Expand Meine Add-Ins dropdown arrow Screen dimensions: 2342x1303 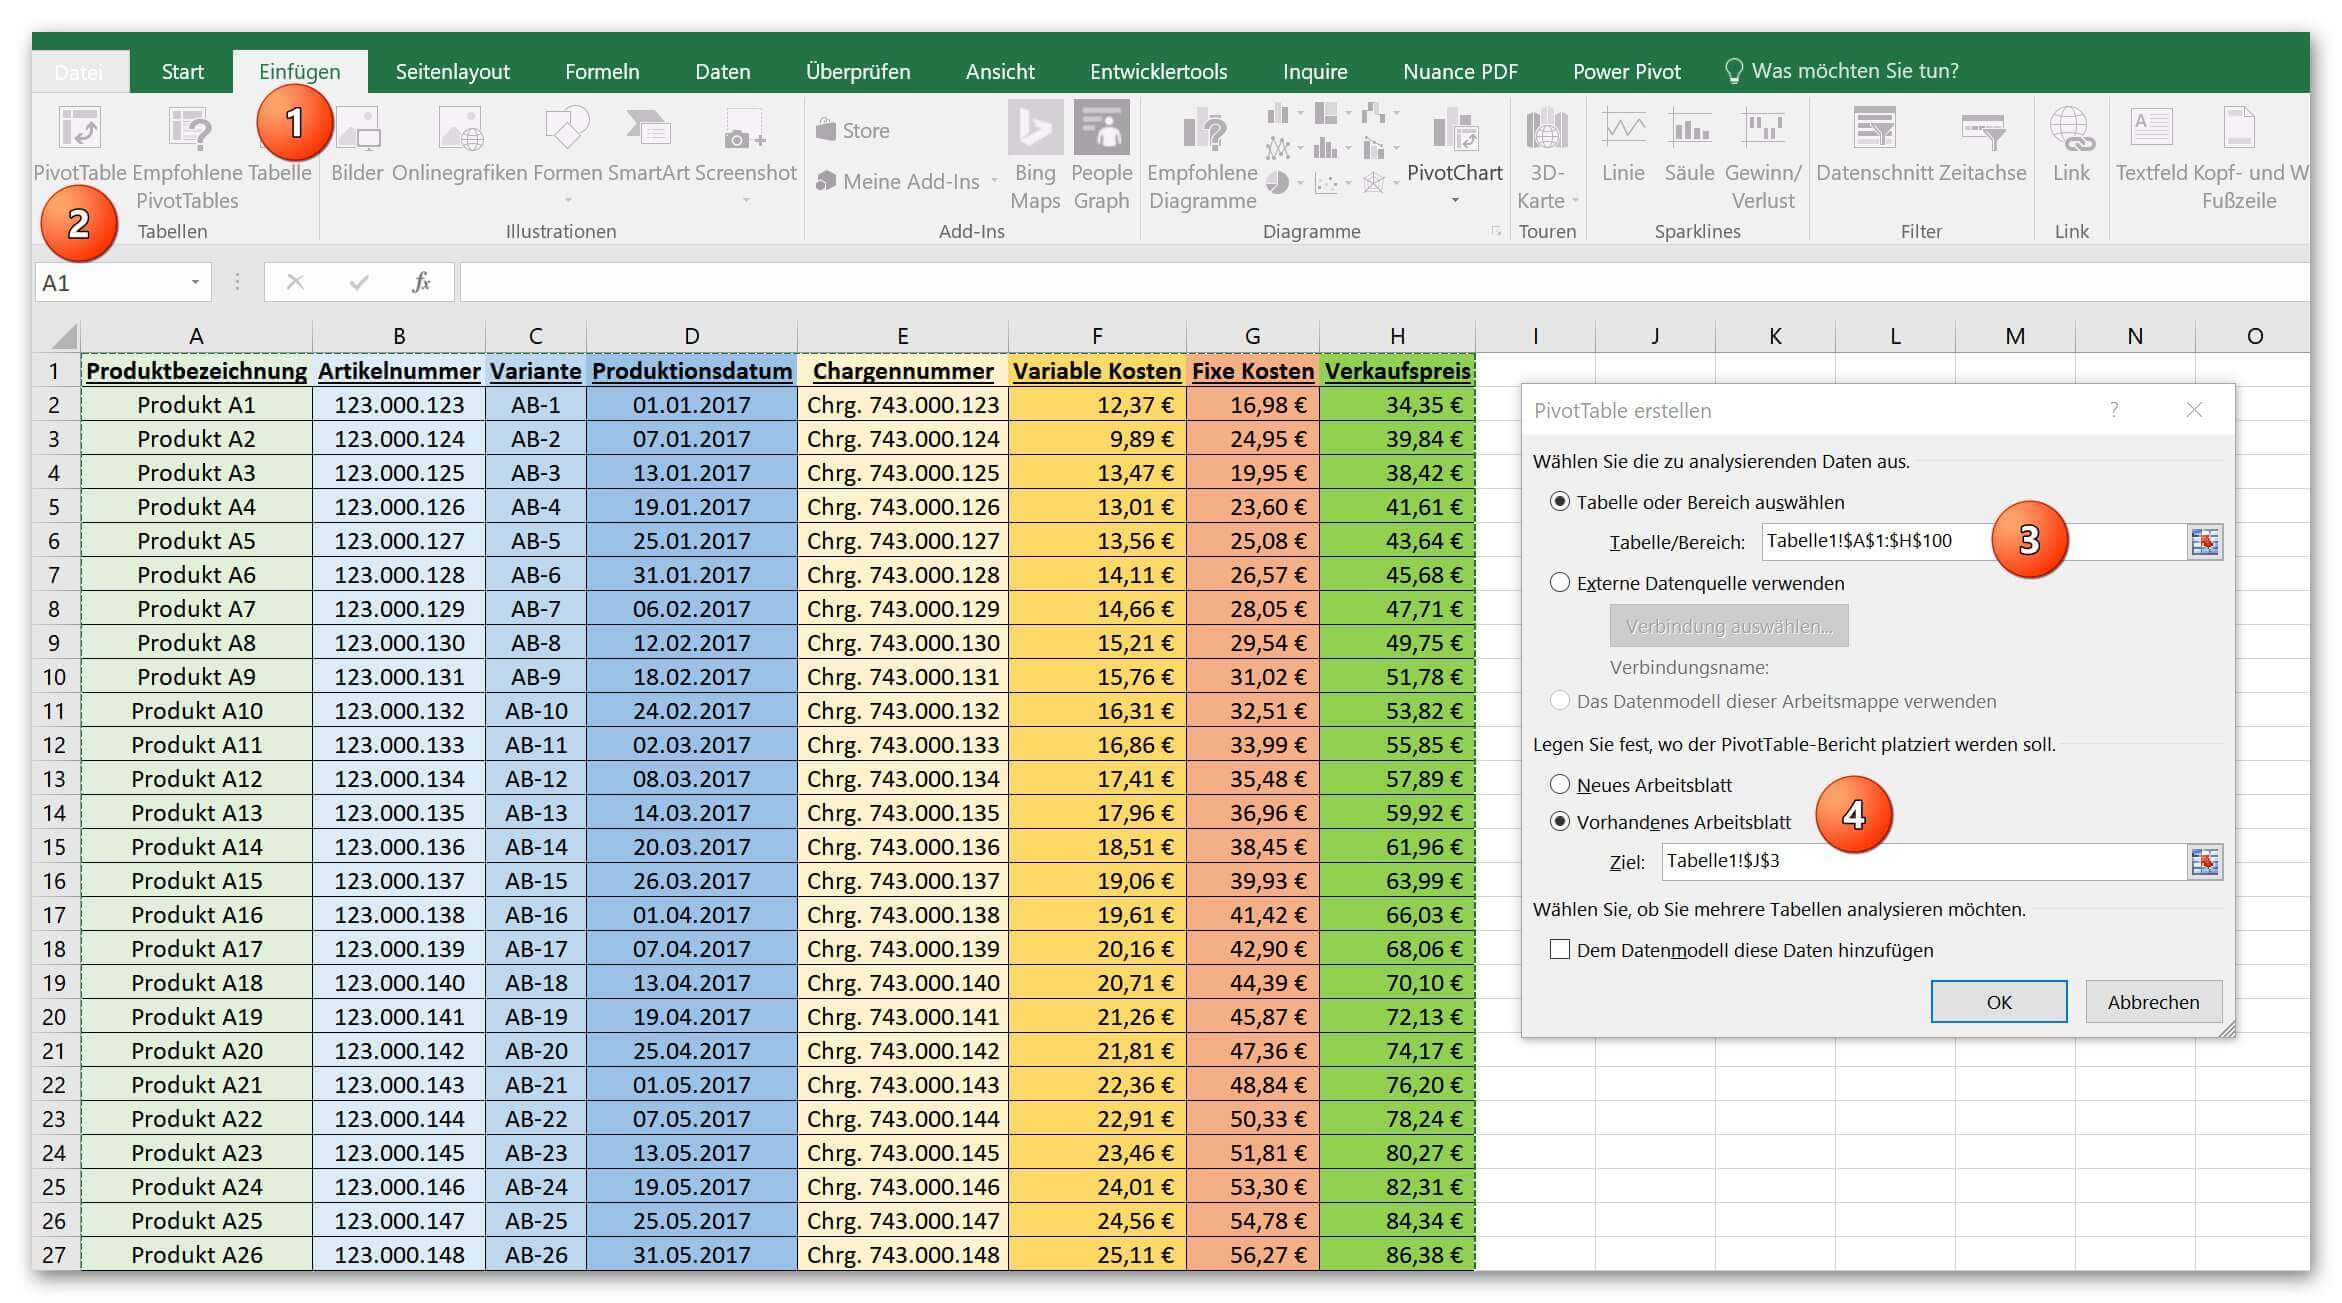994,182
